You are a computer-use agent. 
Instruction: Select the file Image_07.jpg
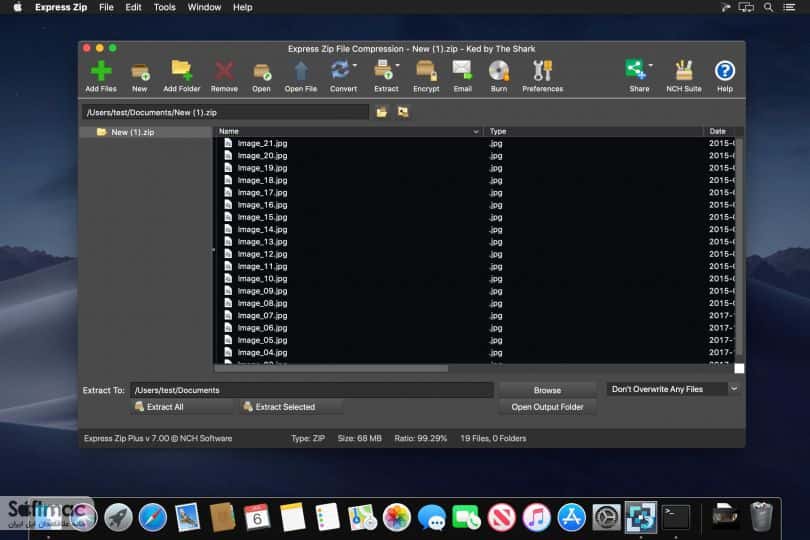click(262, 315)
